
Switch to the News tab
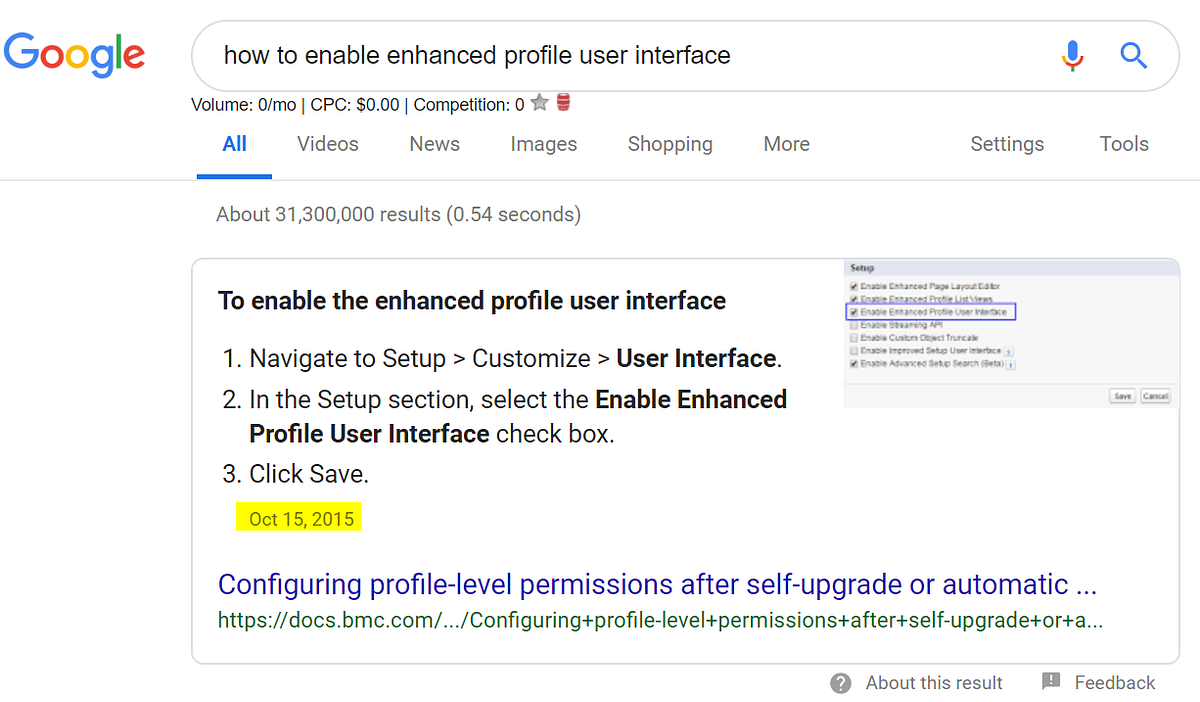click(434, 144)
